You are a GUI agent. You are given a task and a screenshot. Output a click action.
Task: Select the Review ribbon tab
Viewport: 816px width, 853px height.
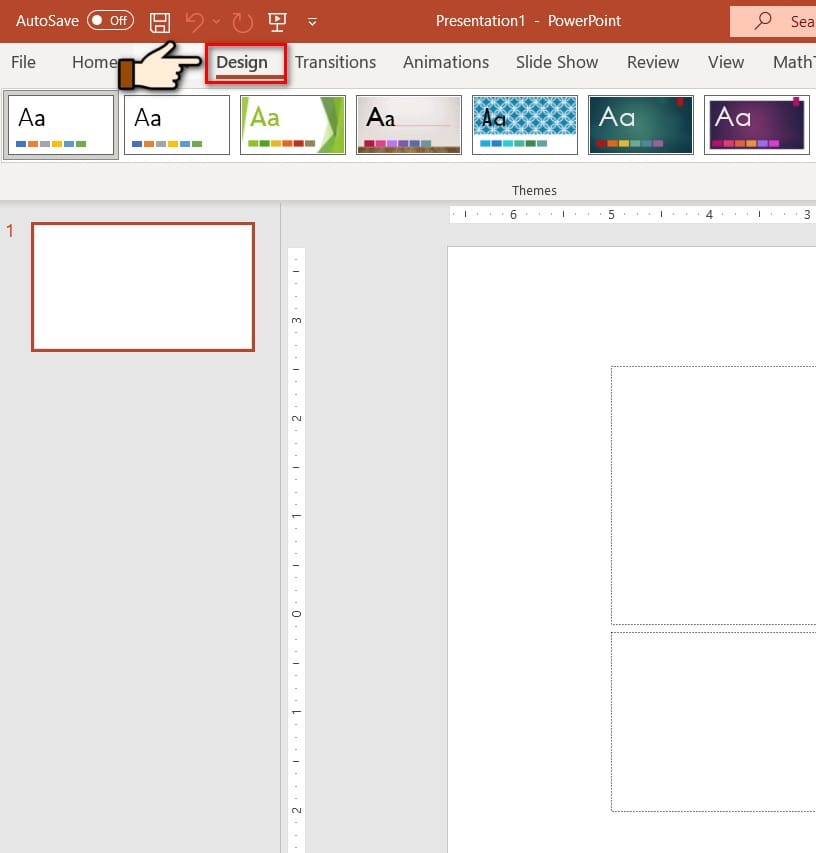[653, 62]
